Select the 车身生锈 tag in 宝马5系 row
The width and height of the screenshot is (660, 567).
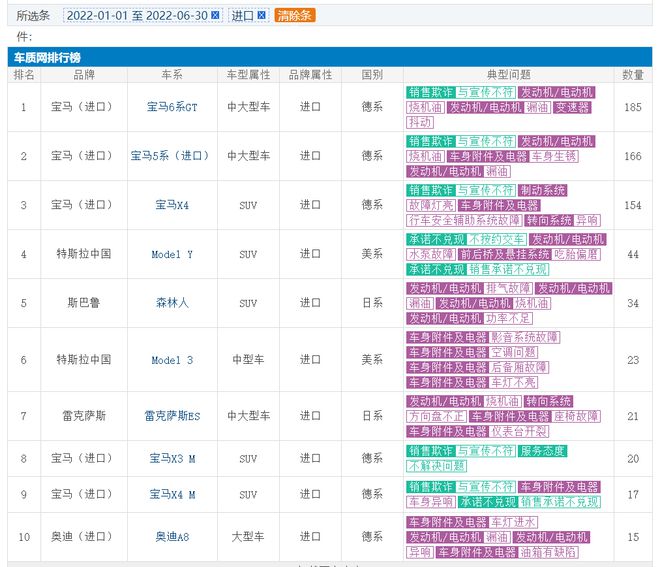pyautogui.click(x=554, y=156)
